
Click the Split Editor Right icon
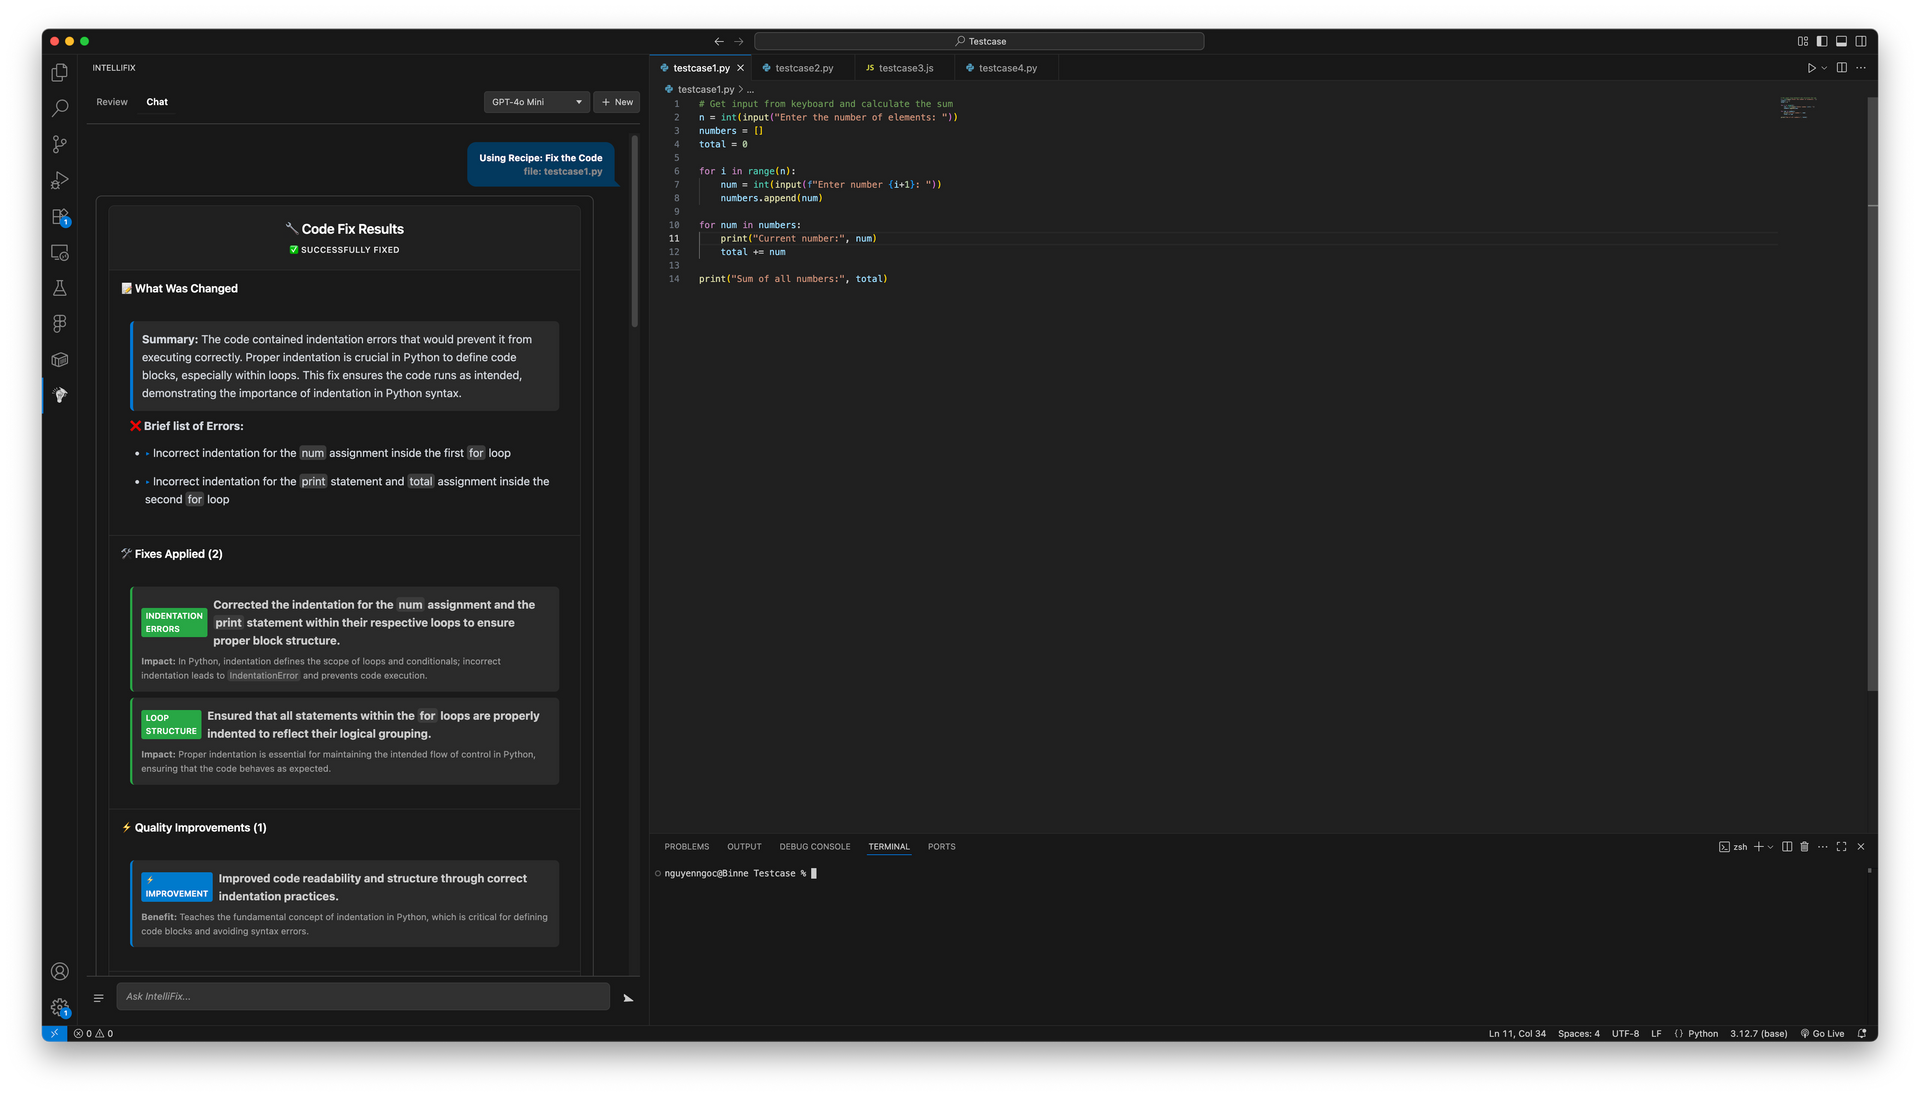pos(1841,68)
